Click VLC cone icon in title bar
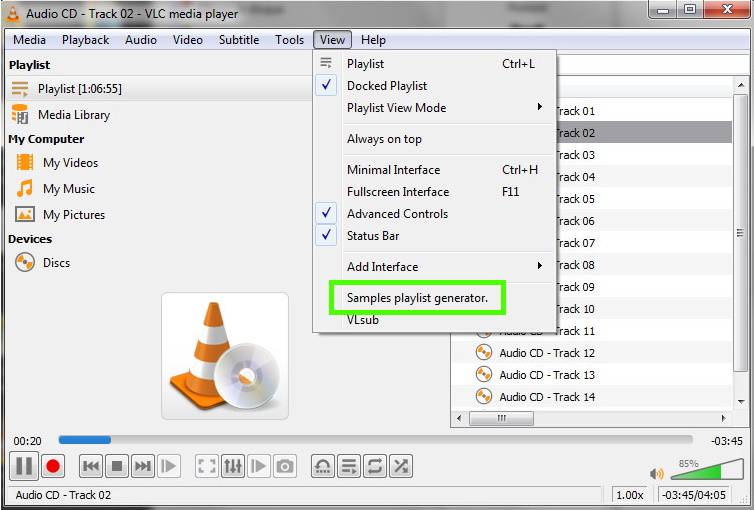This screenshot has height=510, width=754. pos(13,13)
